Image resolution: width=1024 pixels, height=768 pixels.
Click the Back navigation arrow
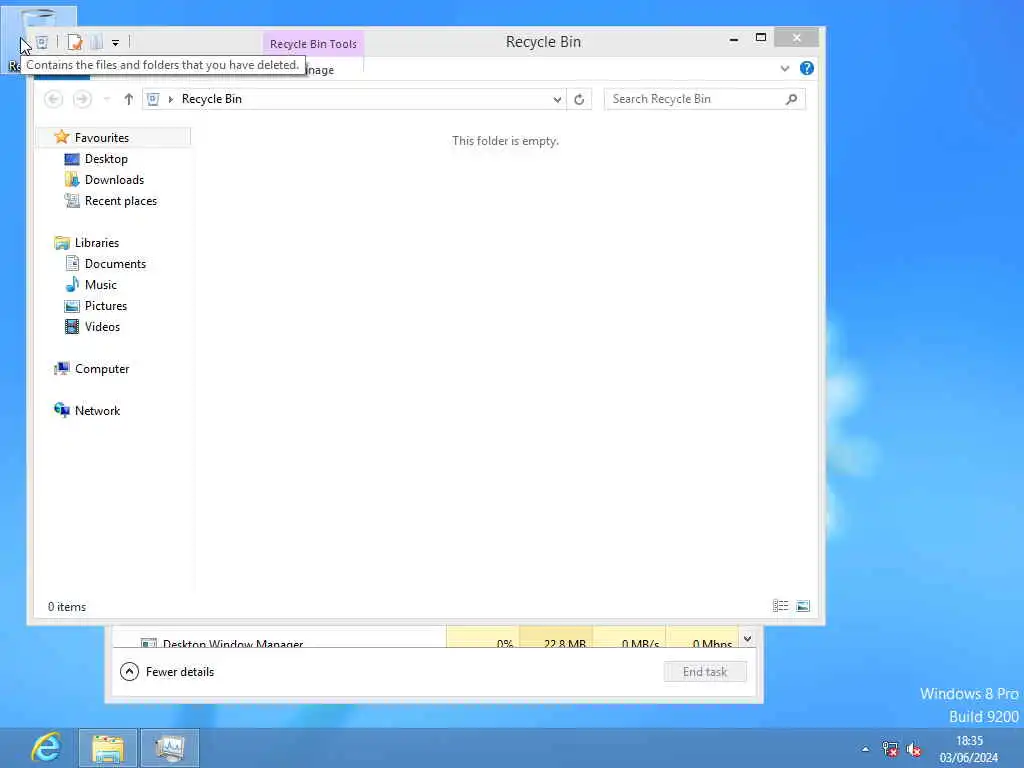pyautogui.click(x=54, y=99)
